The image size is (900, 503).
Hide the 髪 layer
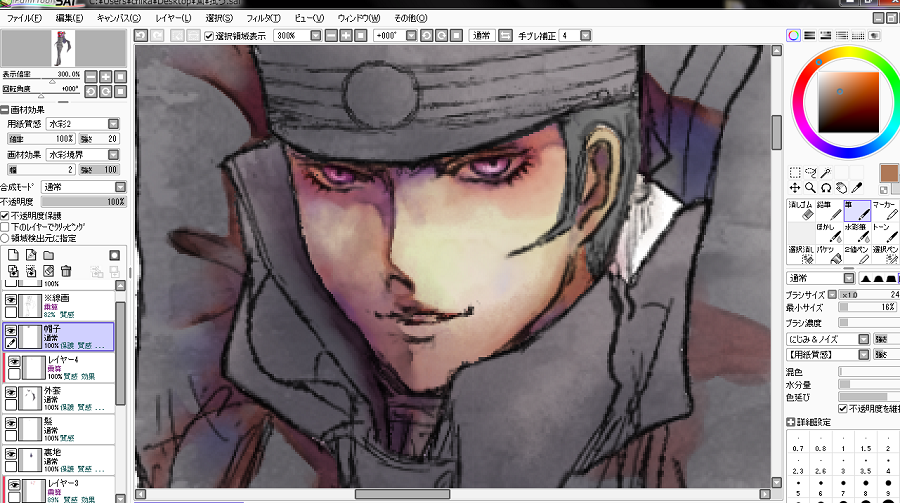[11, 423]
